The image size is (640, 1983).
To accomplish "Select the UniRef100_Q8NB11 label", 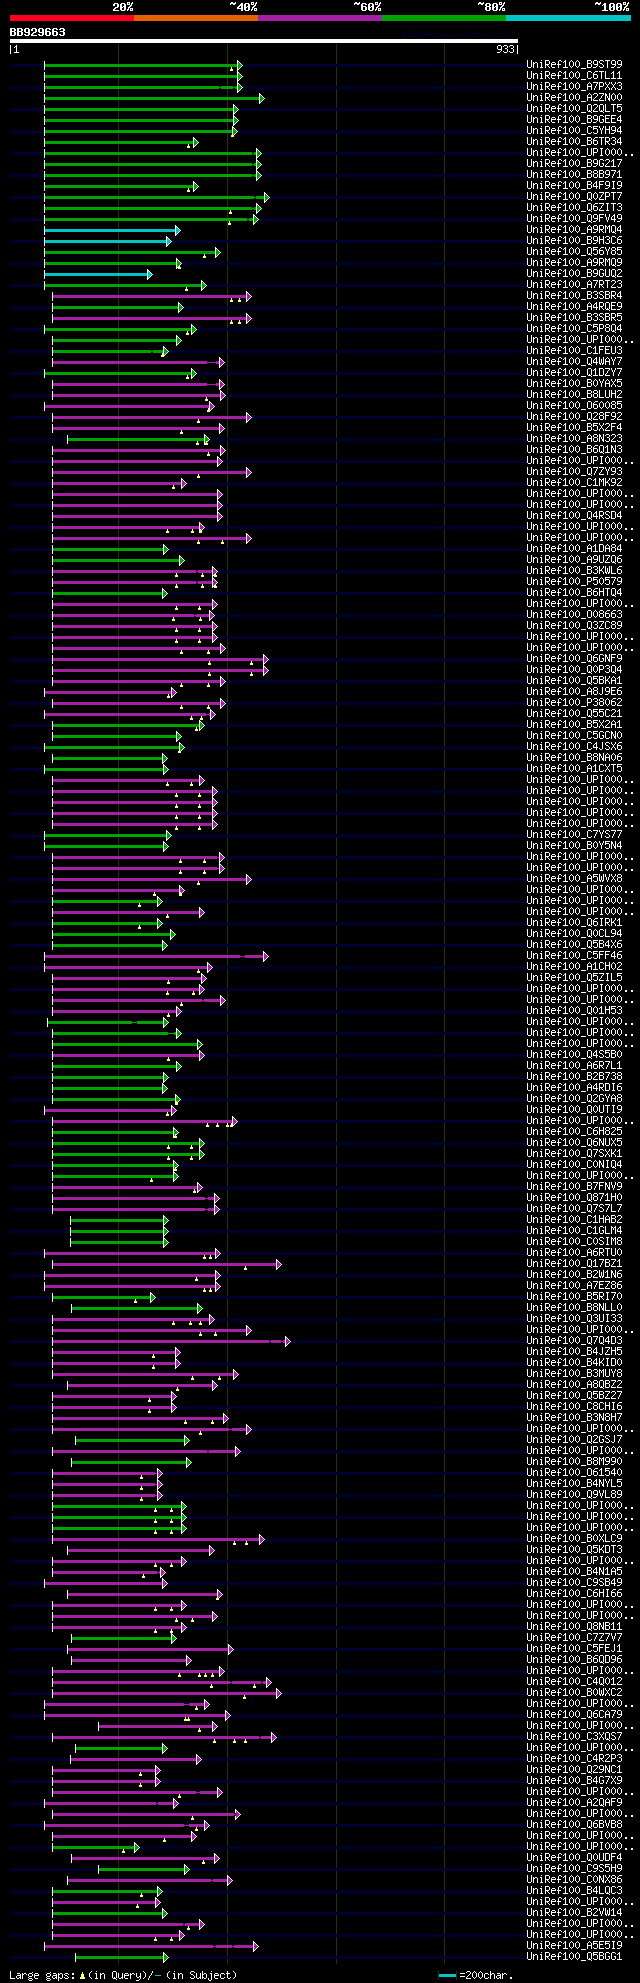I will coord(574,1627).
